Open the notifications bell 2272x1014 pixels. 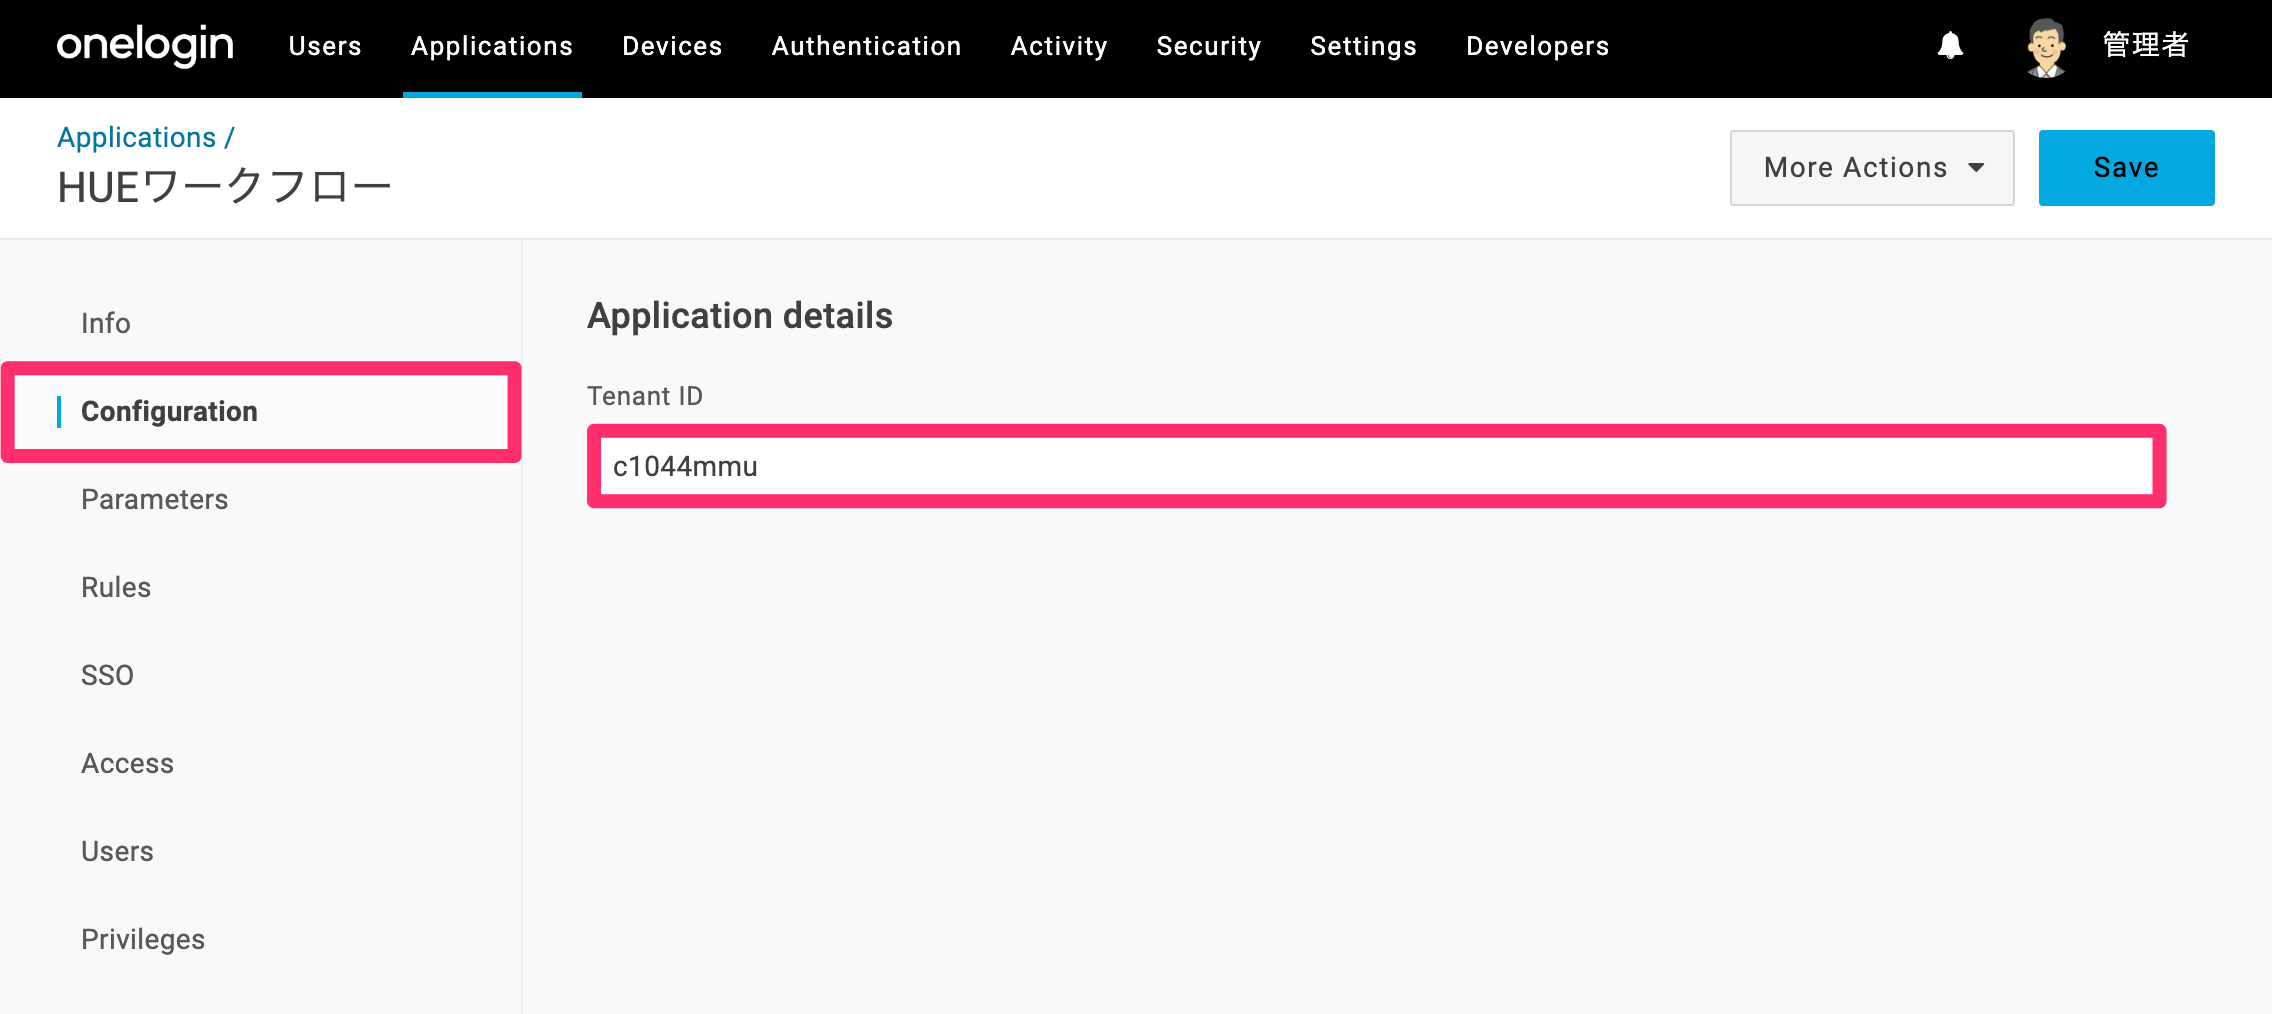pyautogui.click(x=1950, y=46)
